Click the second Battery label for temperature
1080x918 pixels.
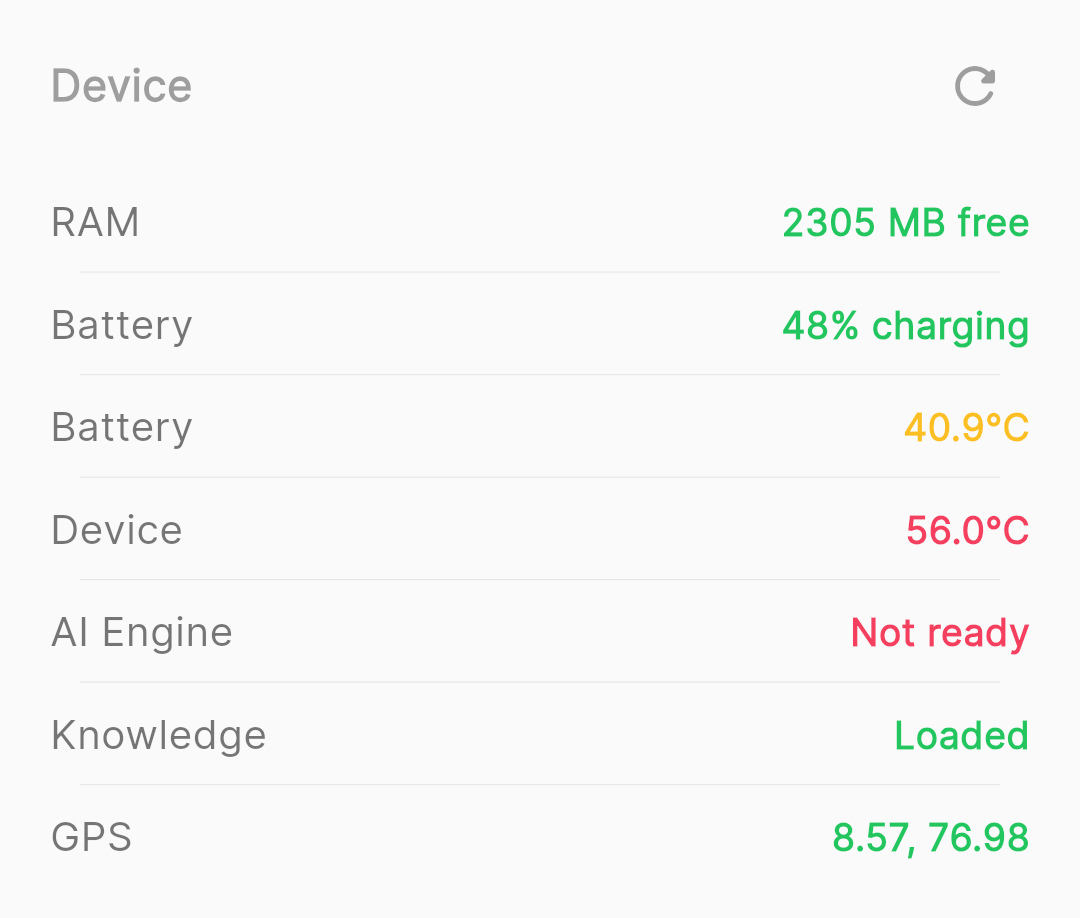coord(121,427)
